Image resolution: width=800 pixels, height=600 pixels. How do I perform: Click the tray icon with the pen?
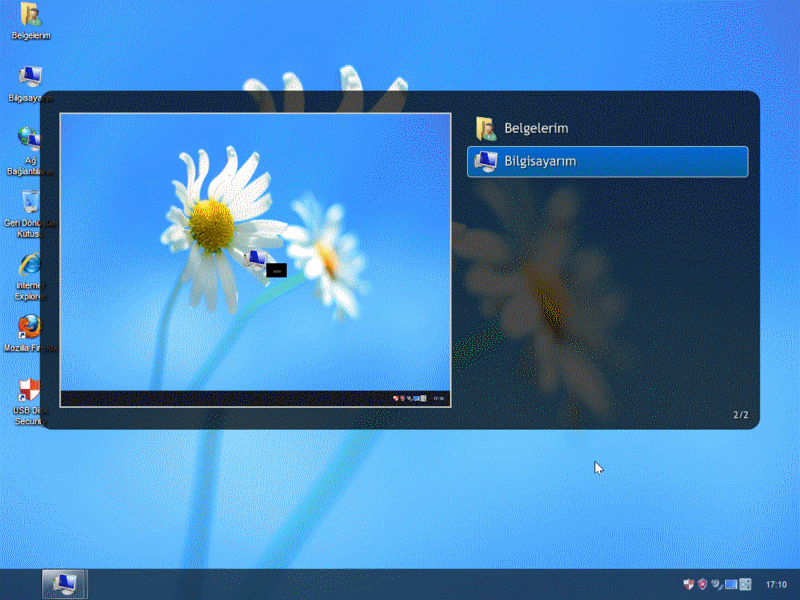717,584
